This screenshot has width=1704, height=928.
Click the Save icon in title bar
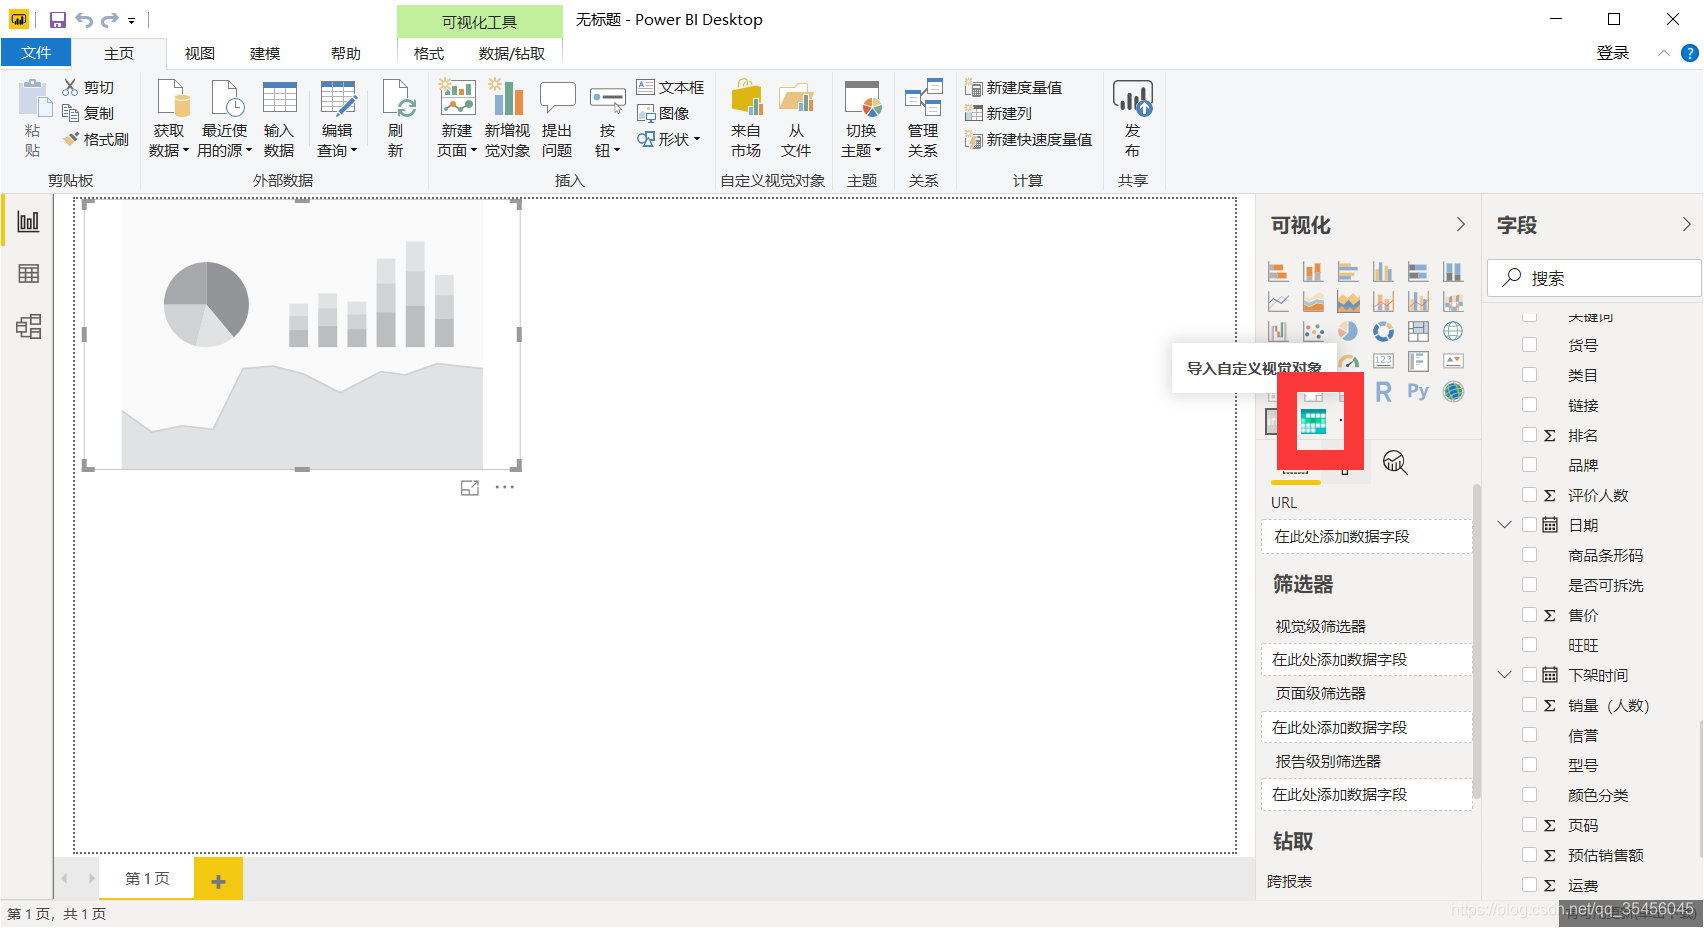click(57, 20)
